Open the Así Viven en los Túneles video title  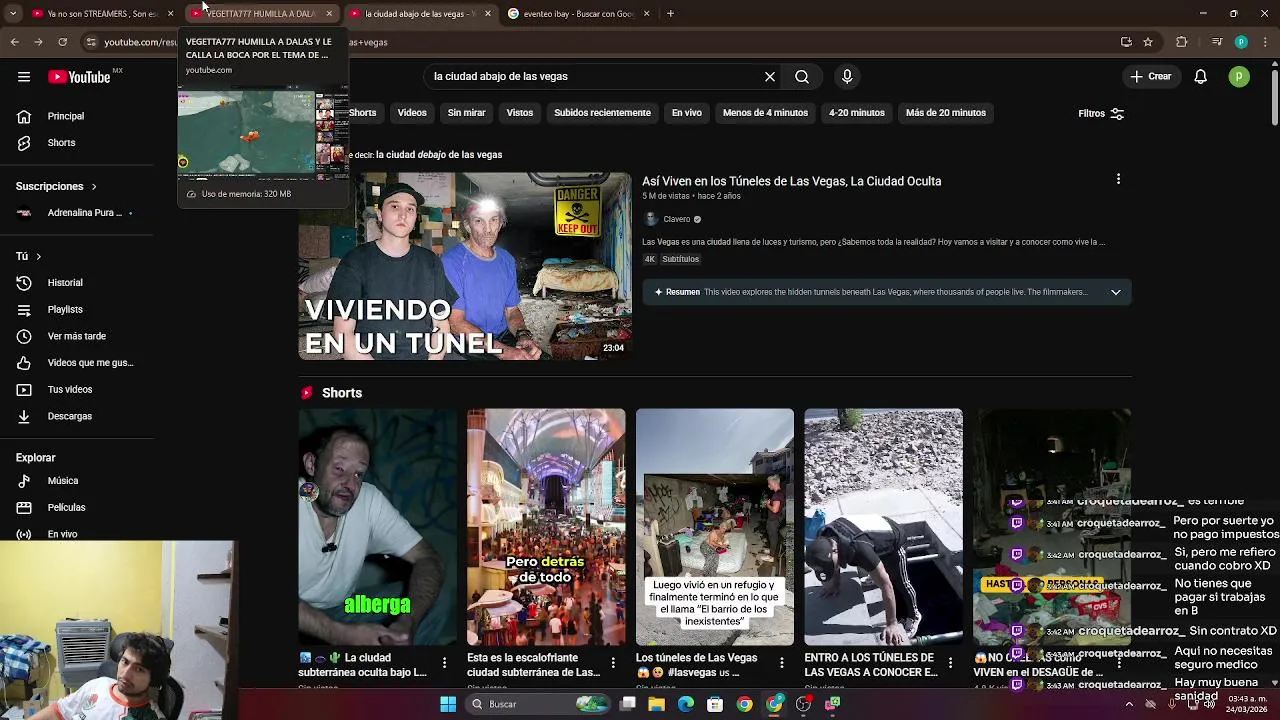tap(792, 181)
